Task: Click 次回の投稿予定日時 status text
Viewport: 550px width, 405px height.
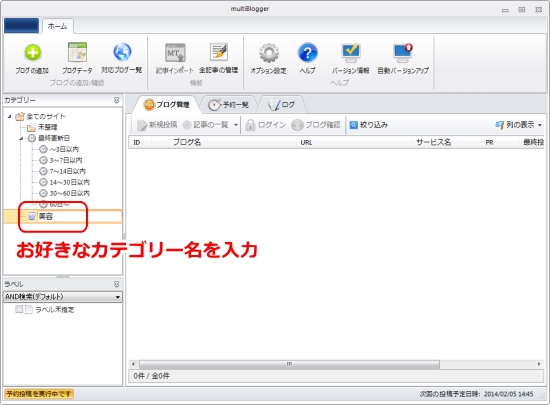Action: (476, 394)
